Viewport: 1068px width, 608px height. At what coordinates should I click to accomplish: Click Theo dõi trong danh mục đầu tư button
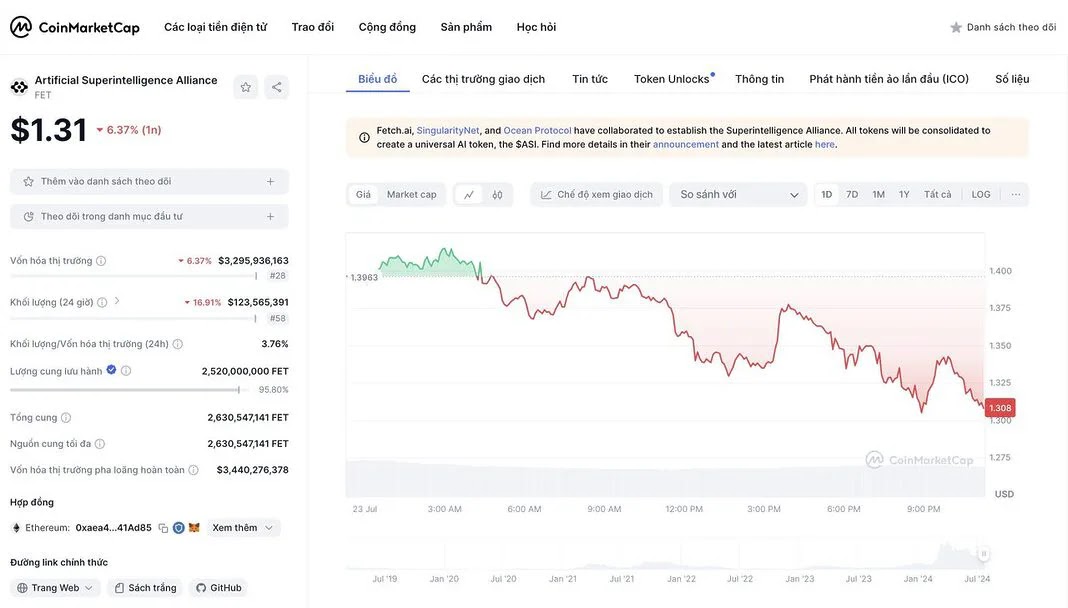[149, 217]
